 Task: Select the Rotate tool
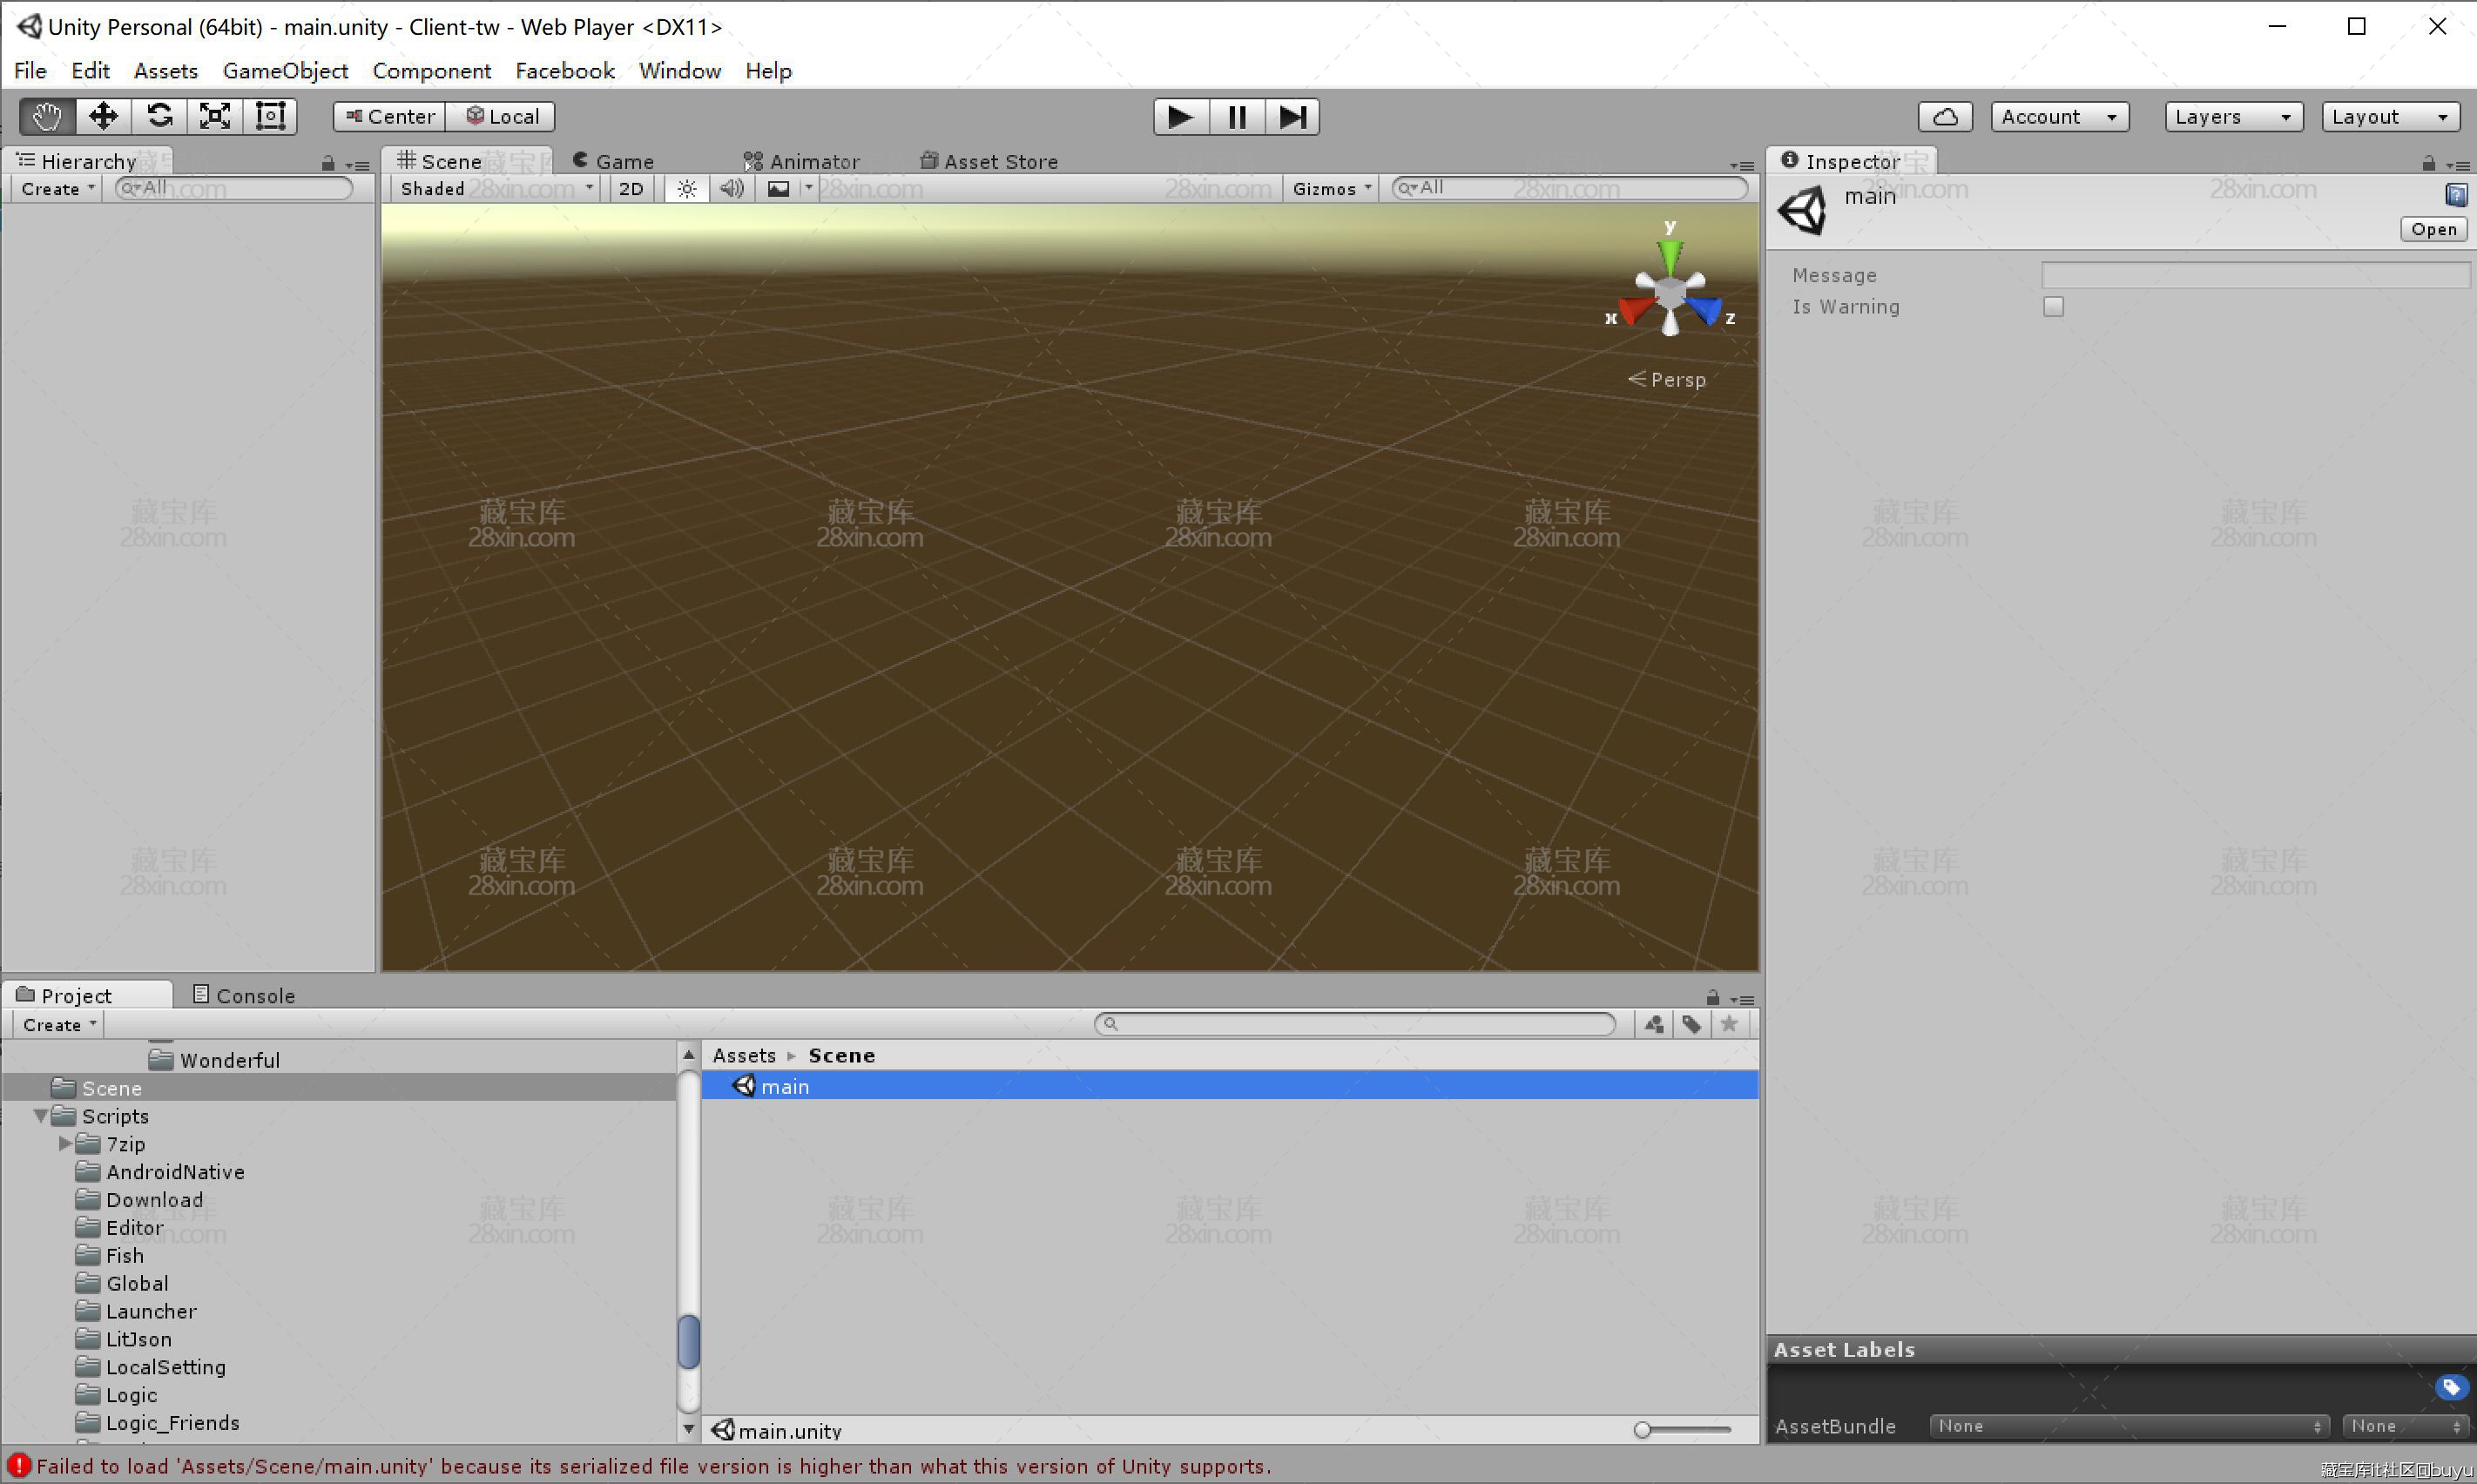[159, 117]
